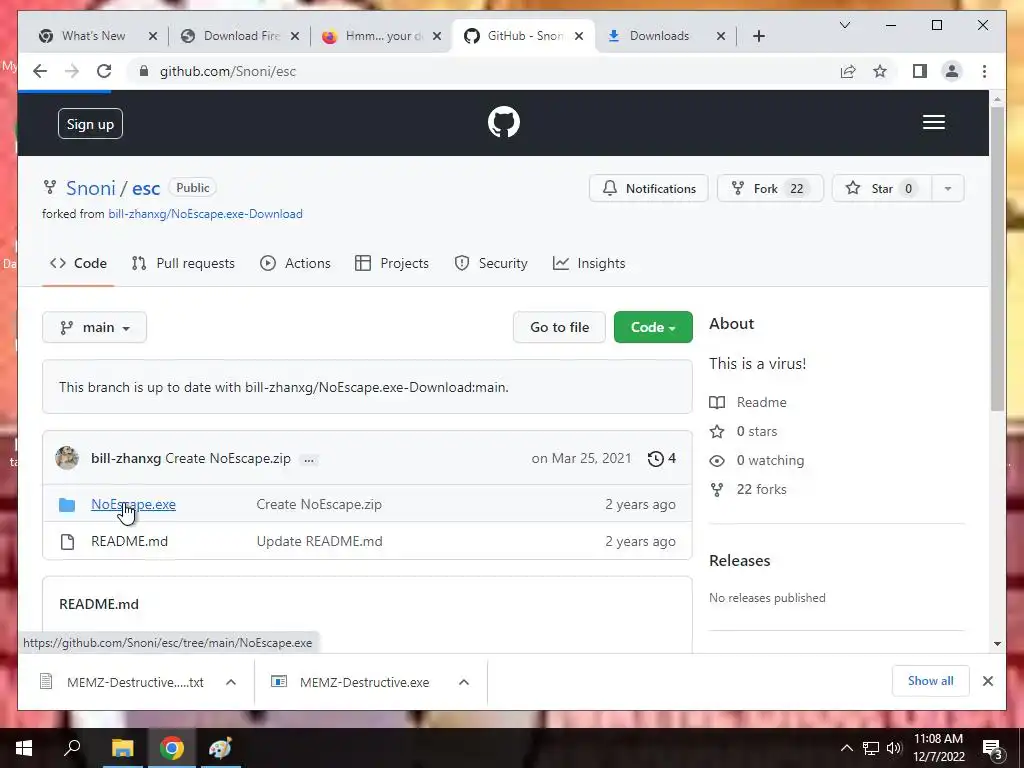Open the NoEscape.exe folder link
The width and height of the screenshot is (1024, 768).
click(133, 504)
